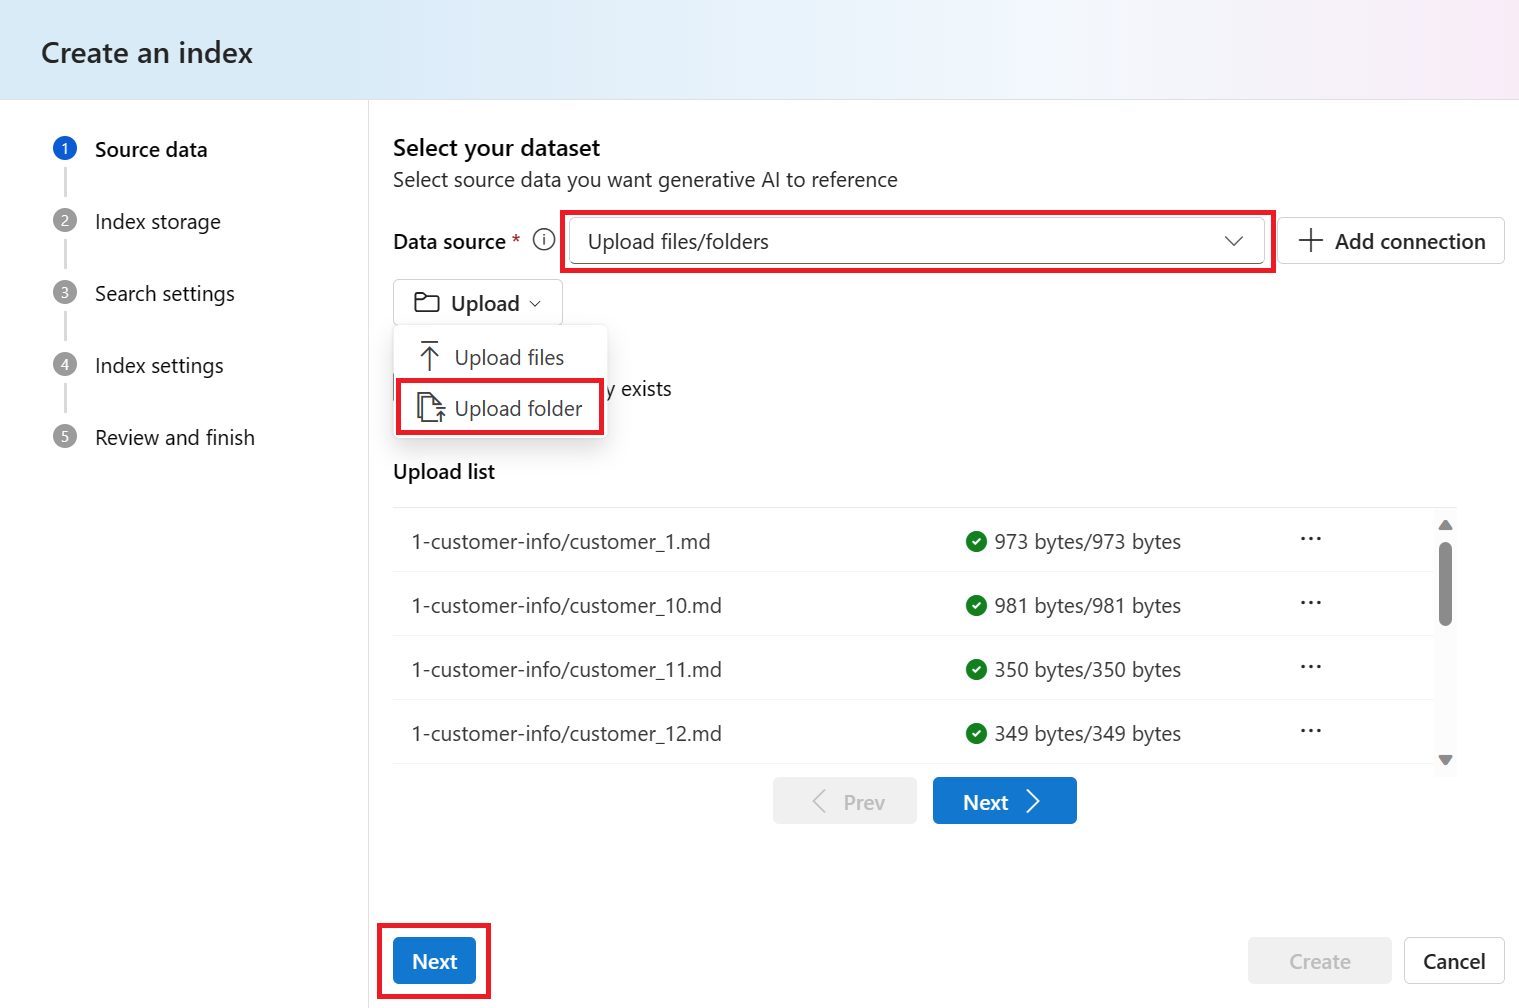Click the green checkmark for customer_12.md

tap(977, 733)
